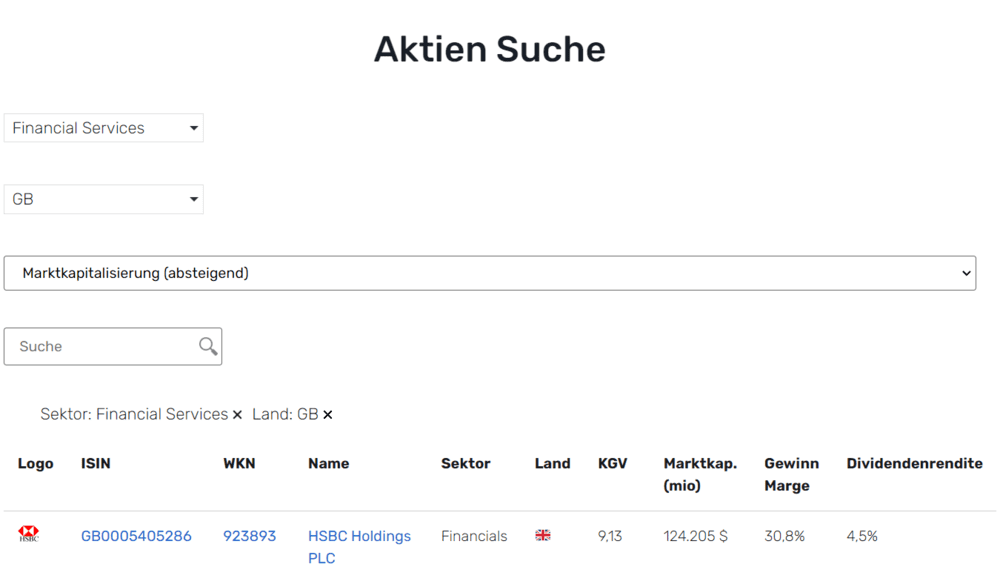
Task: Open the ISIN link GB0005405286
Action: 136,536
